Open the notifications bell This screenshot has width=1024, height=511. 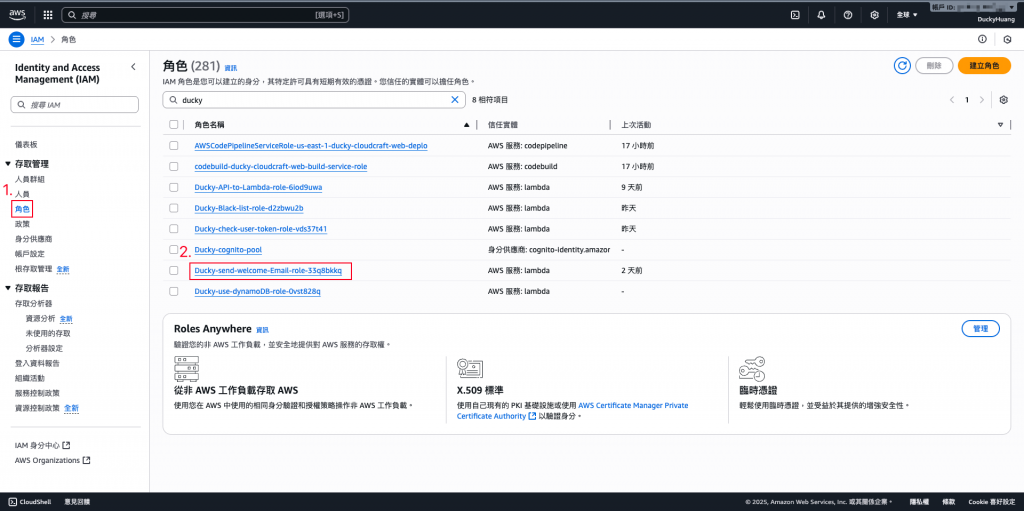coord(822,14)
